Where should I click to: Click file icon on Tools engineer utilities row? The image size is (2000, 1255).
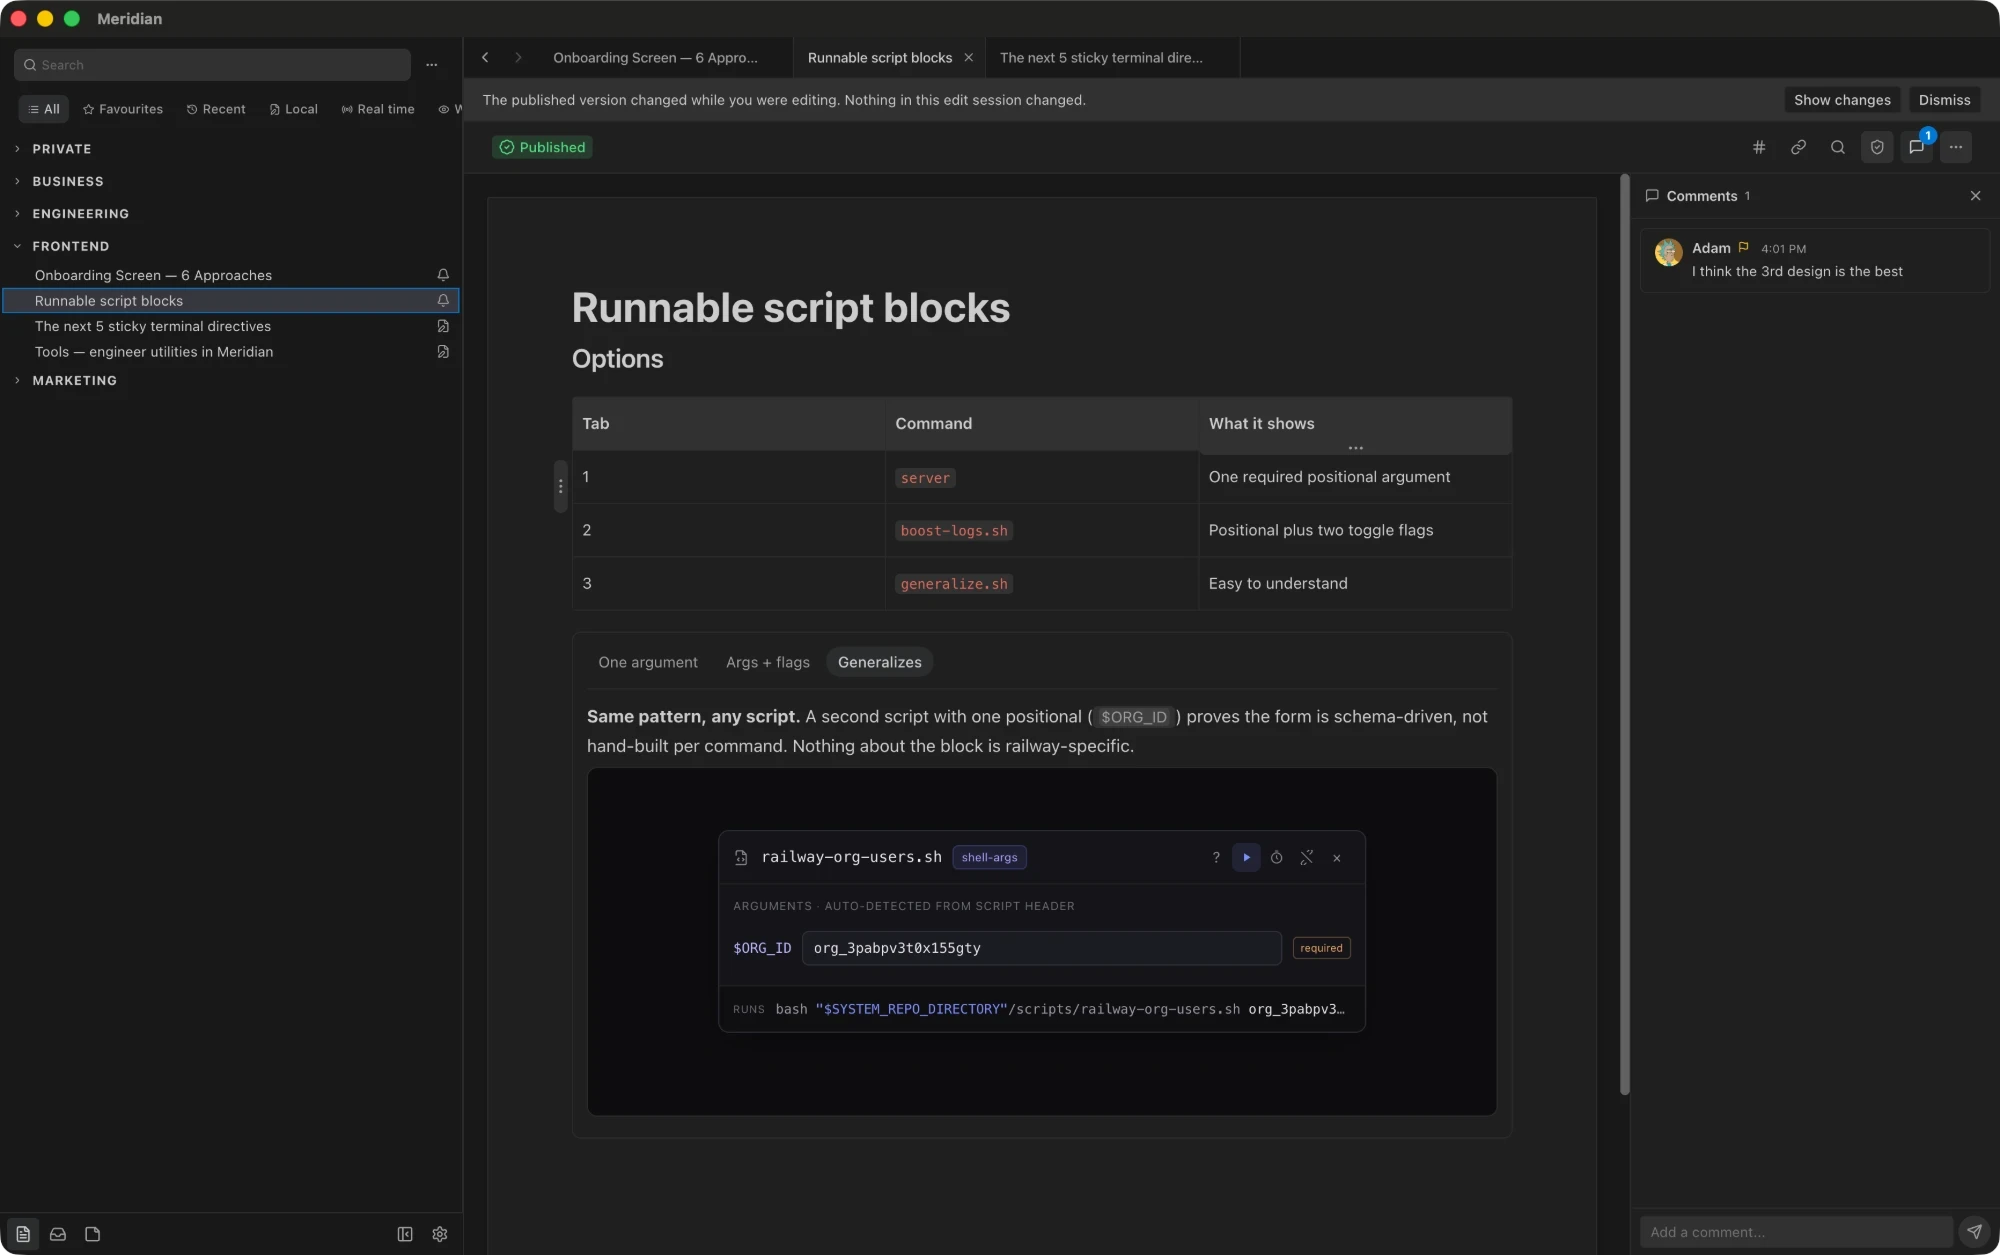point(443,352)
